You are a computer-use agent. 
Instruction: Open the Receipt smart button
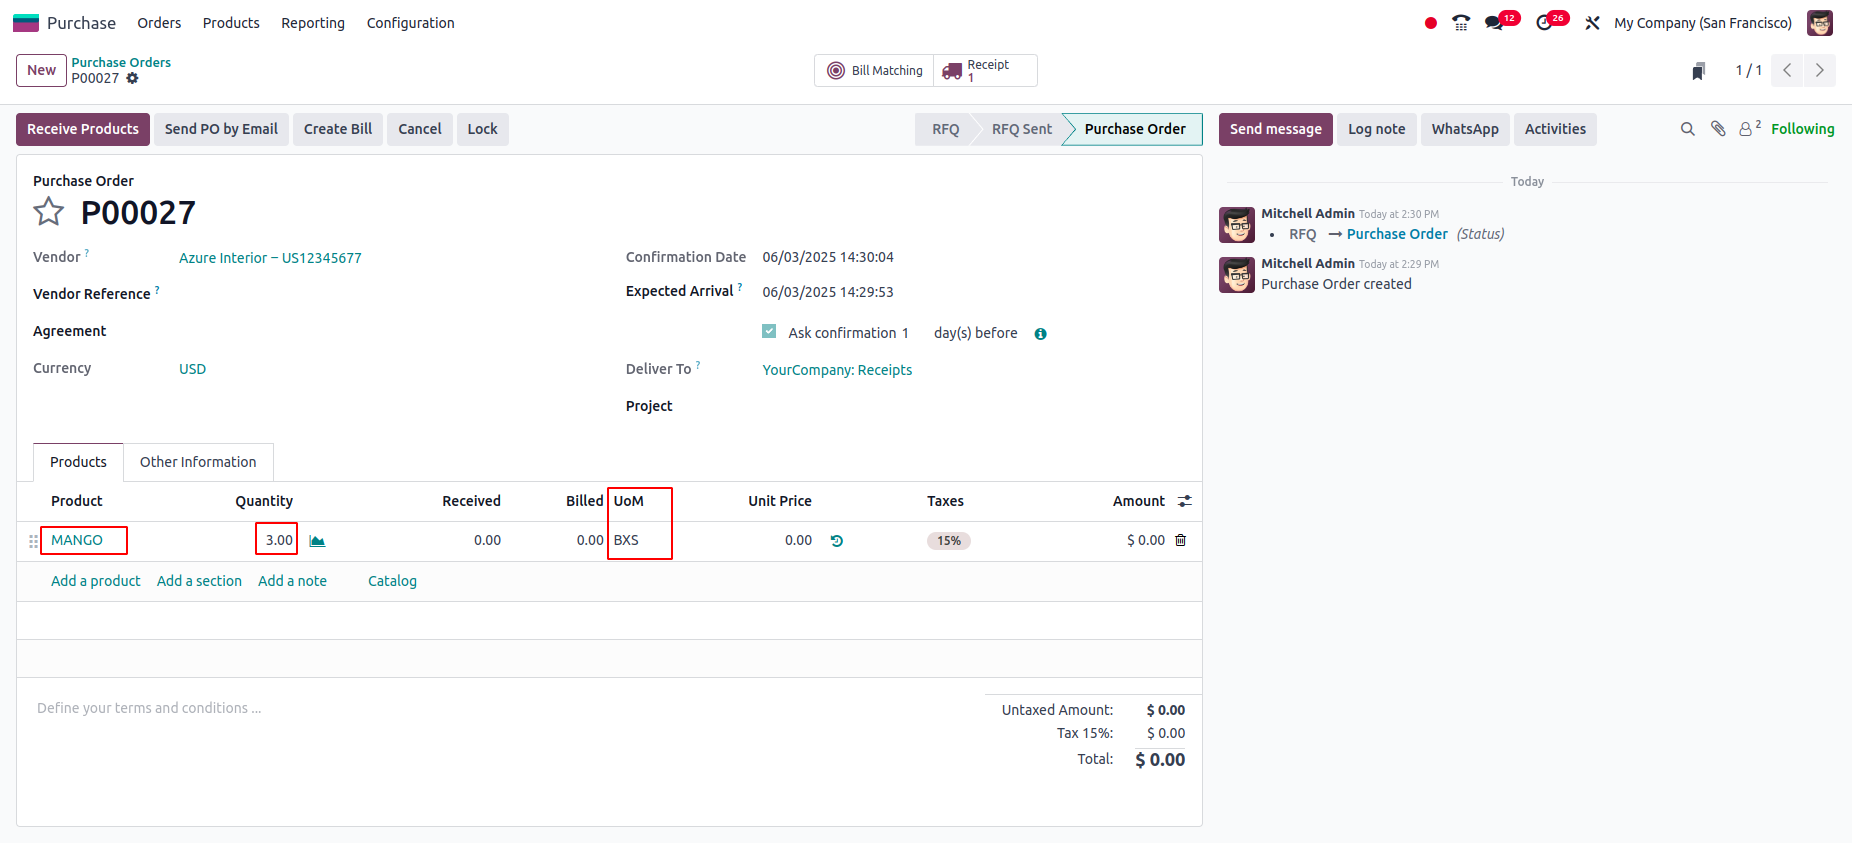point(985,71)
